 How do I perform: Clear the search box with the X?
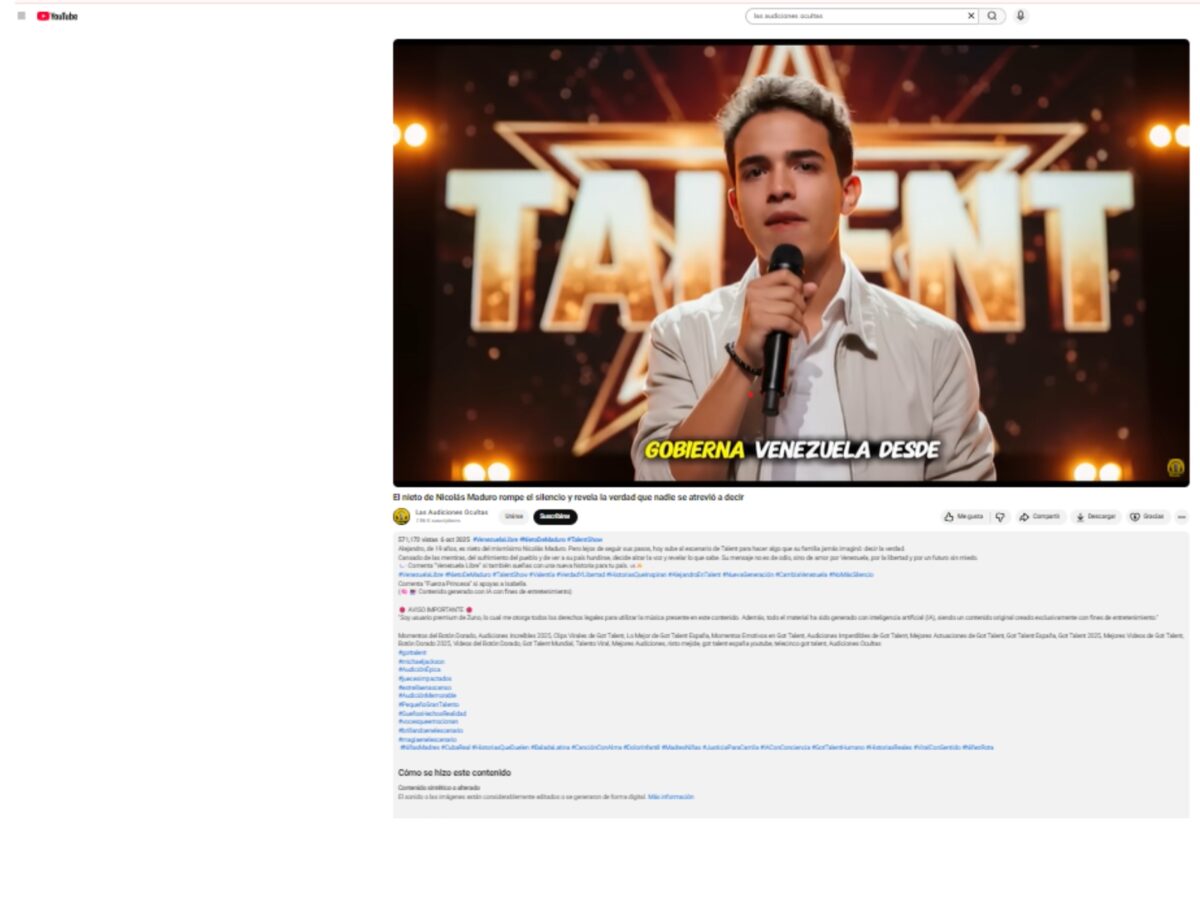pos(970,16)
